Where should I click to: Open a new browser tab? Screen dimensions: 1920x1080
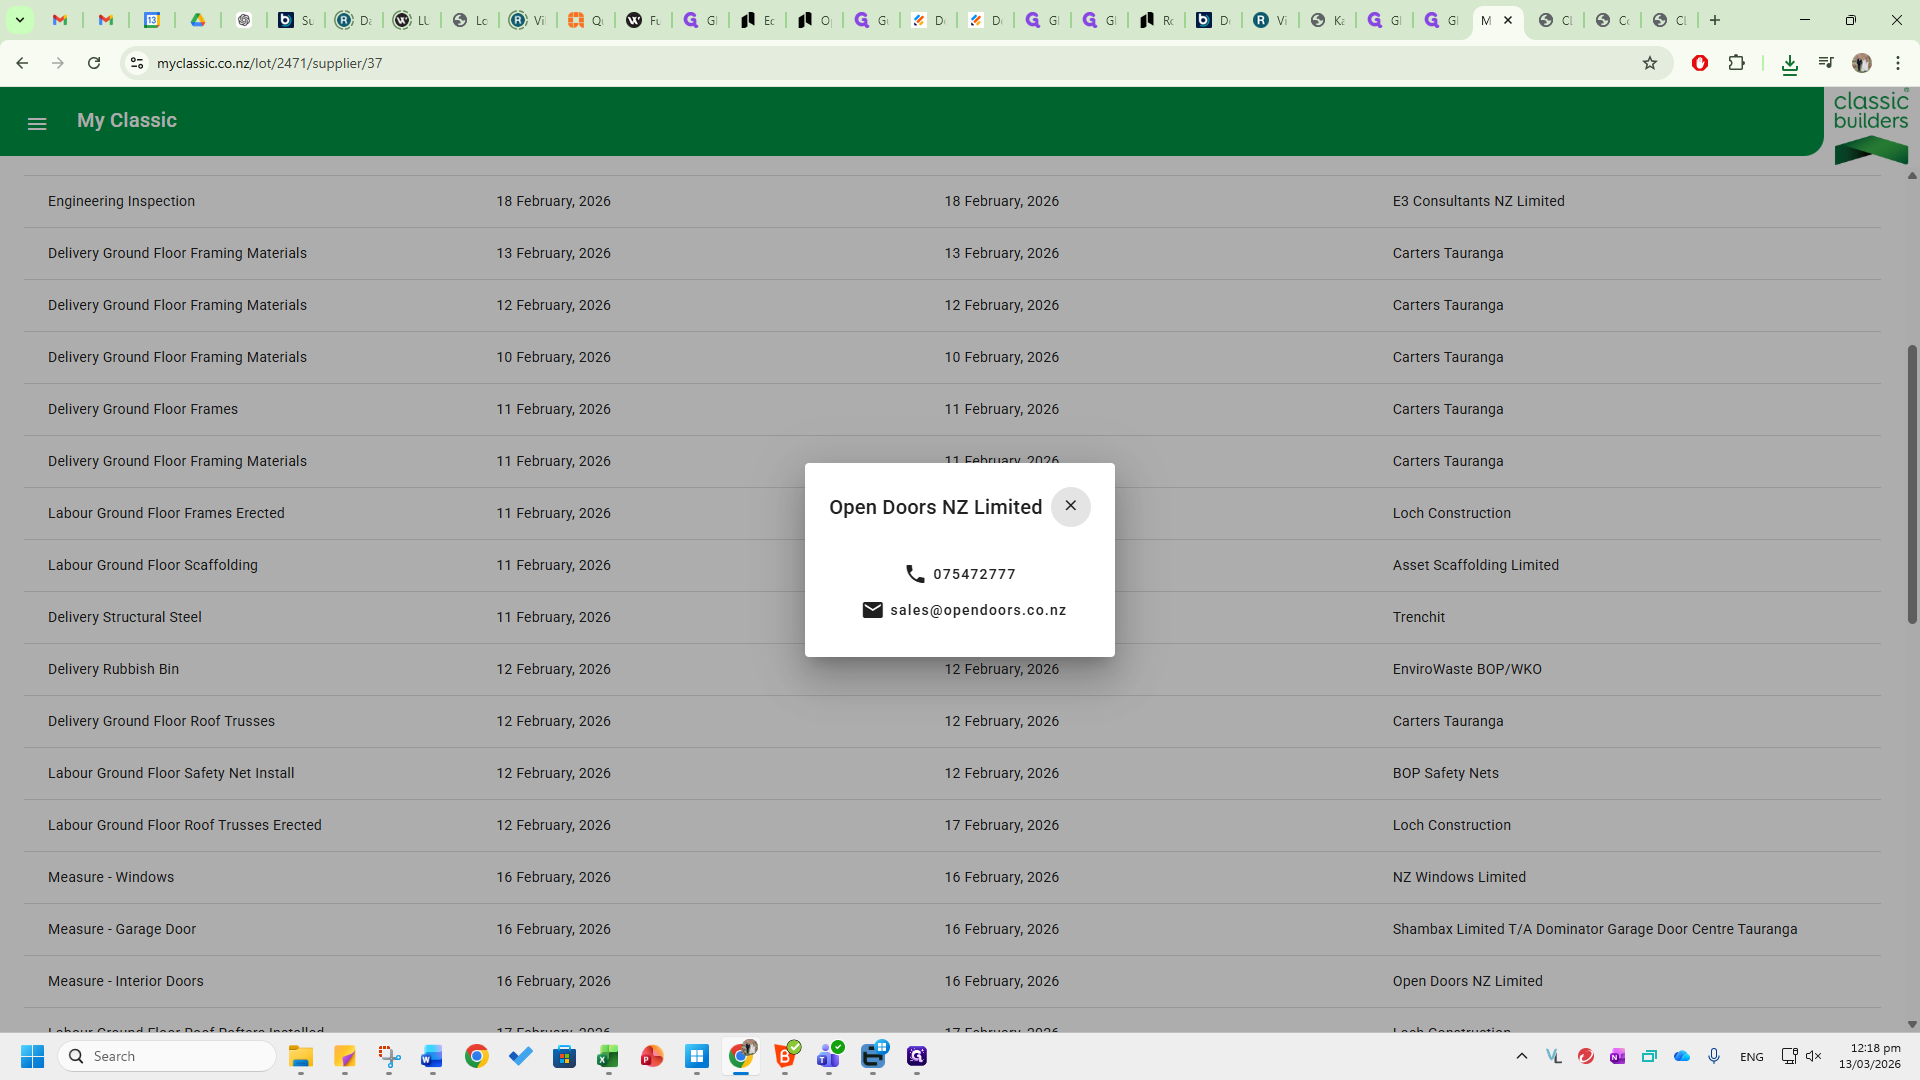pos(1715,20)
